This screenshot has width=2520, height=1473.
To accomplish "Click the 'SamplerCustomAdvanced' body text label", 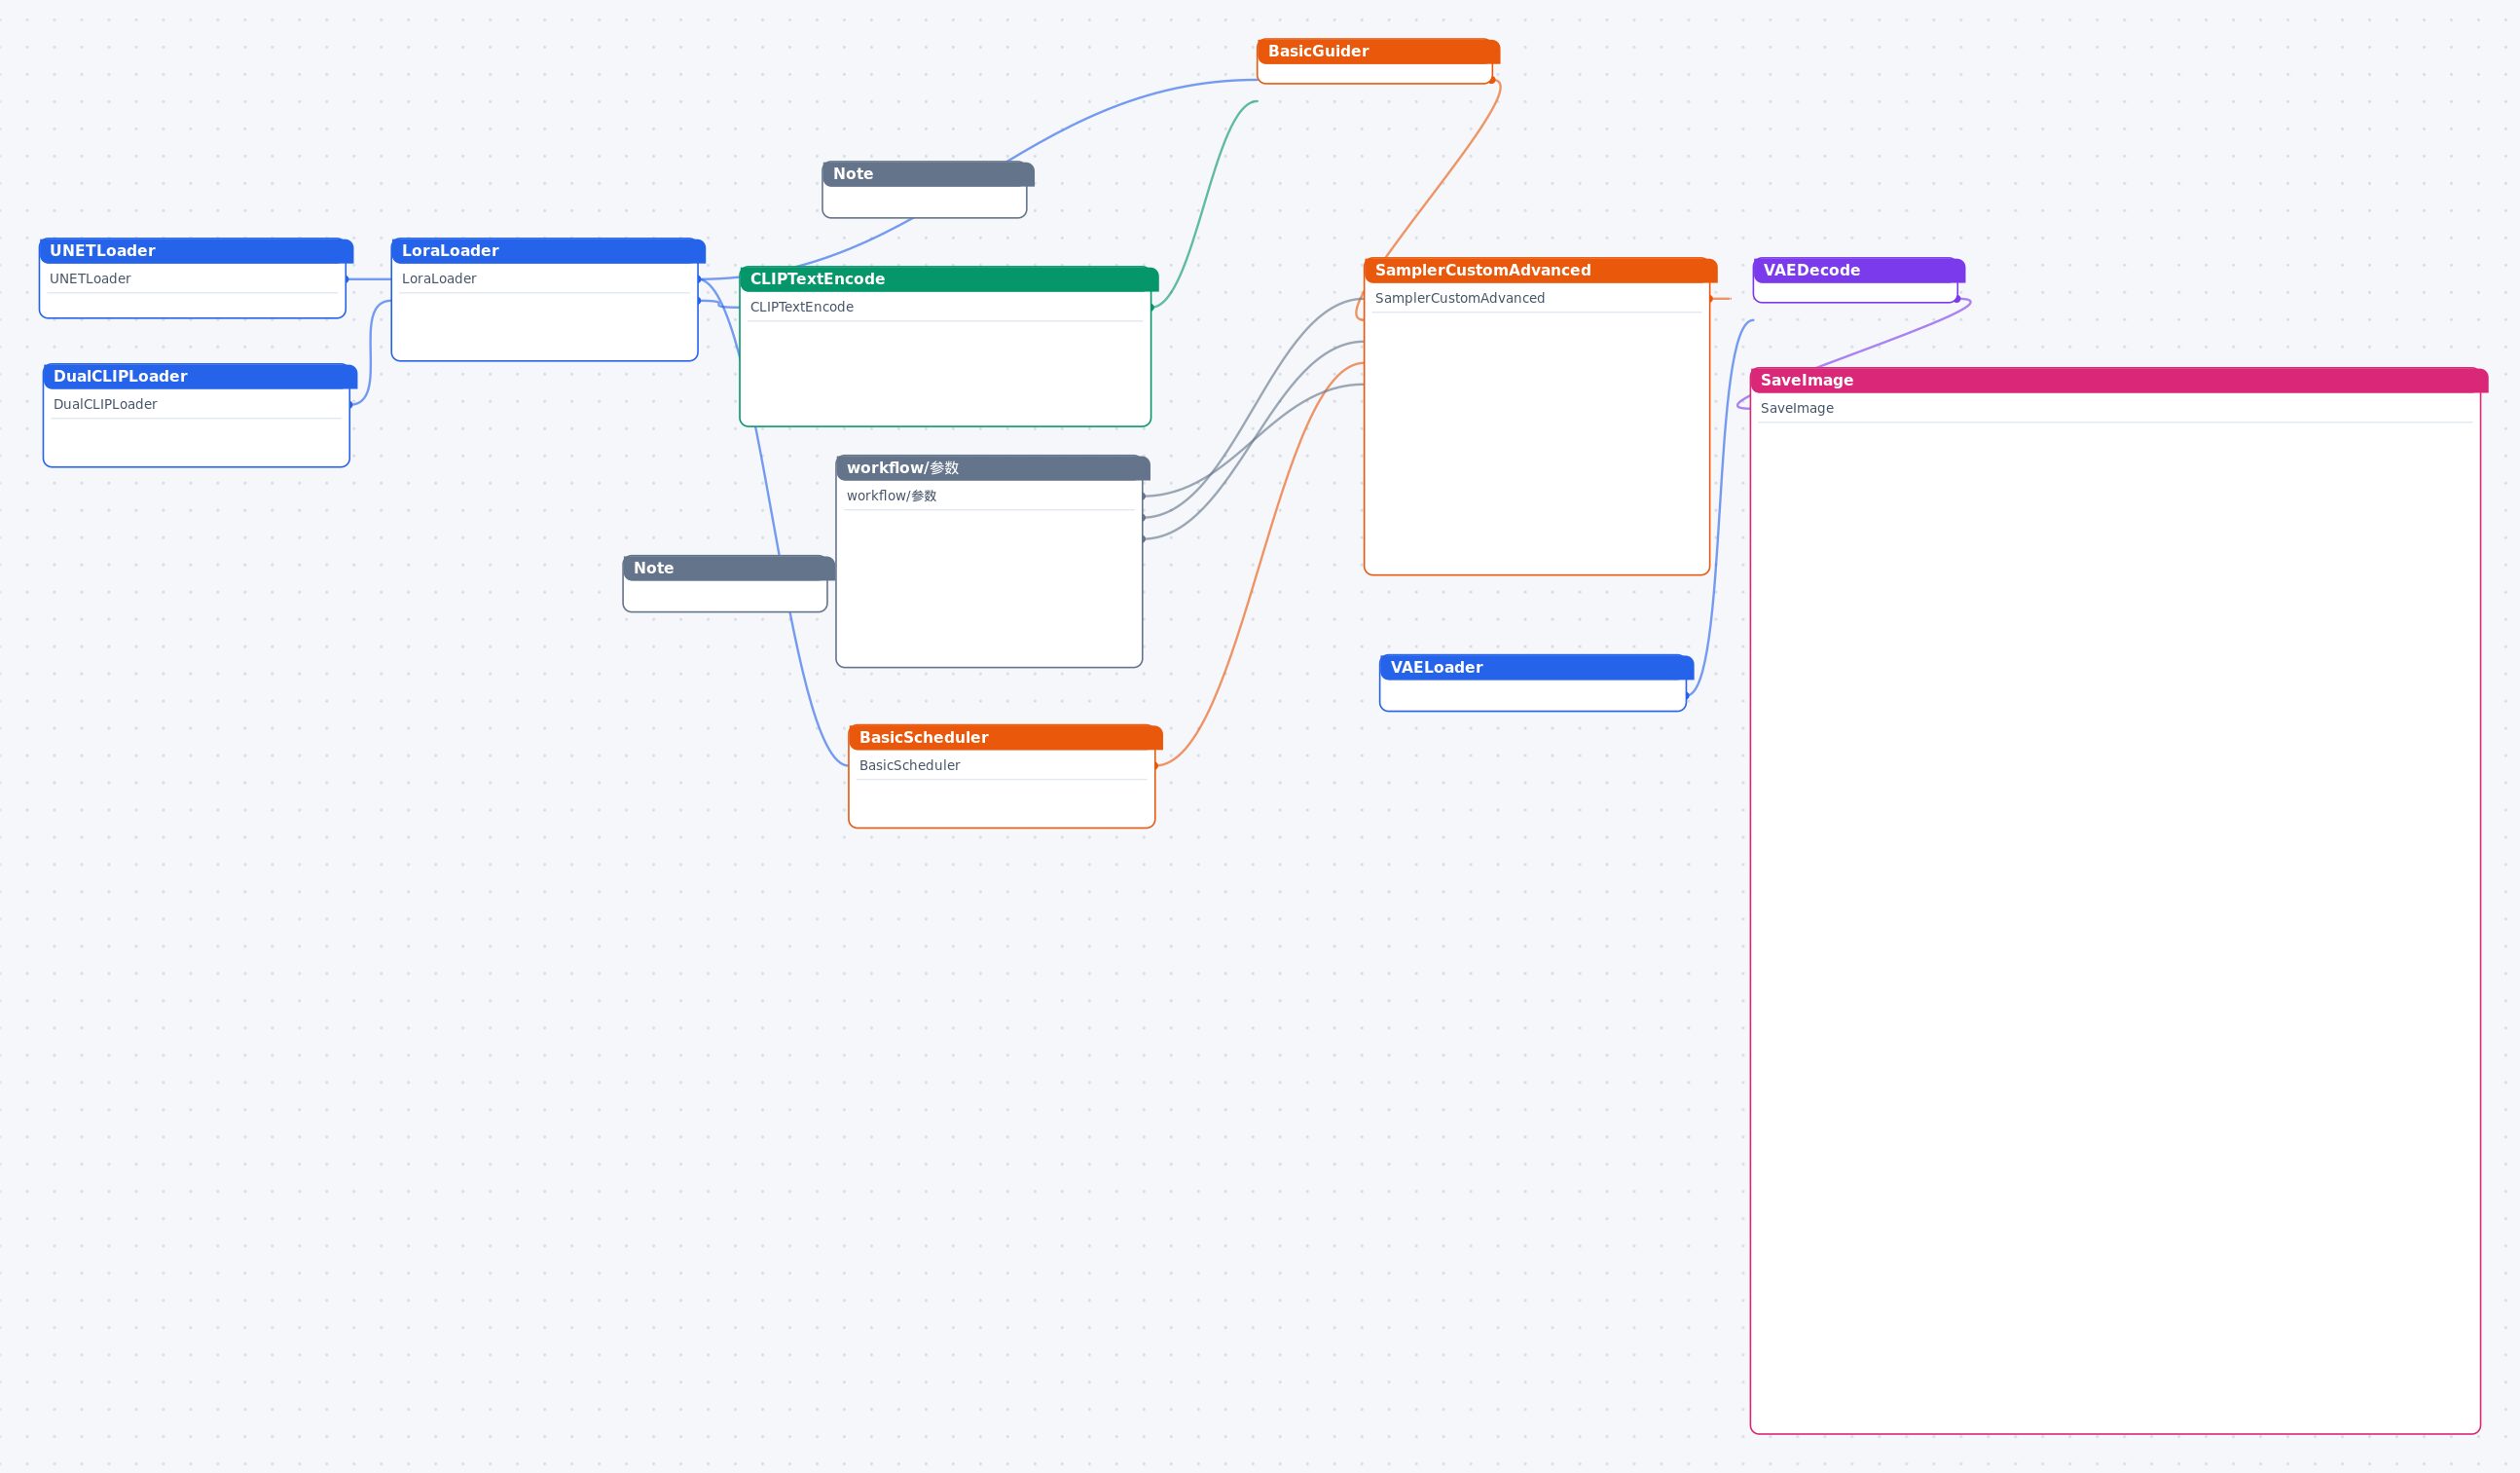I will click(1459, 298).
